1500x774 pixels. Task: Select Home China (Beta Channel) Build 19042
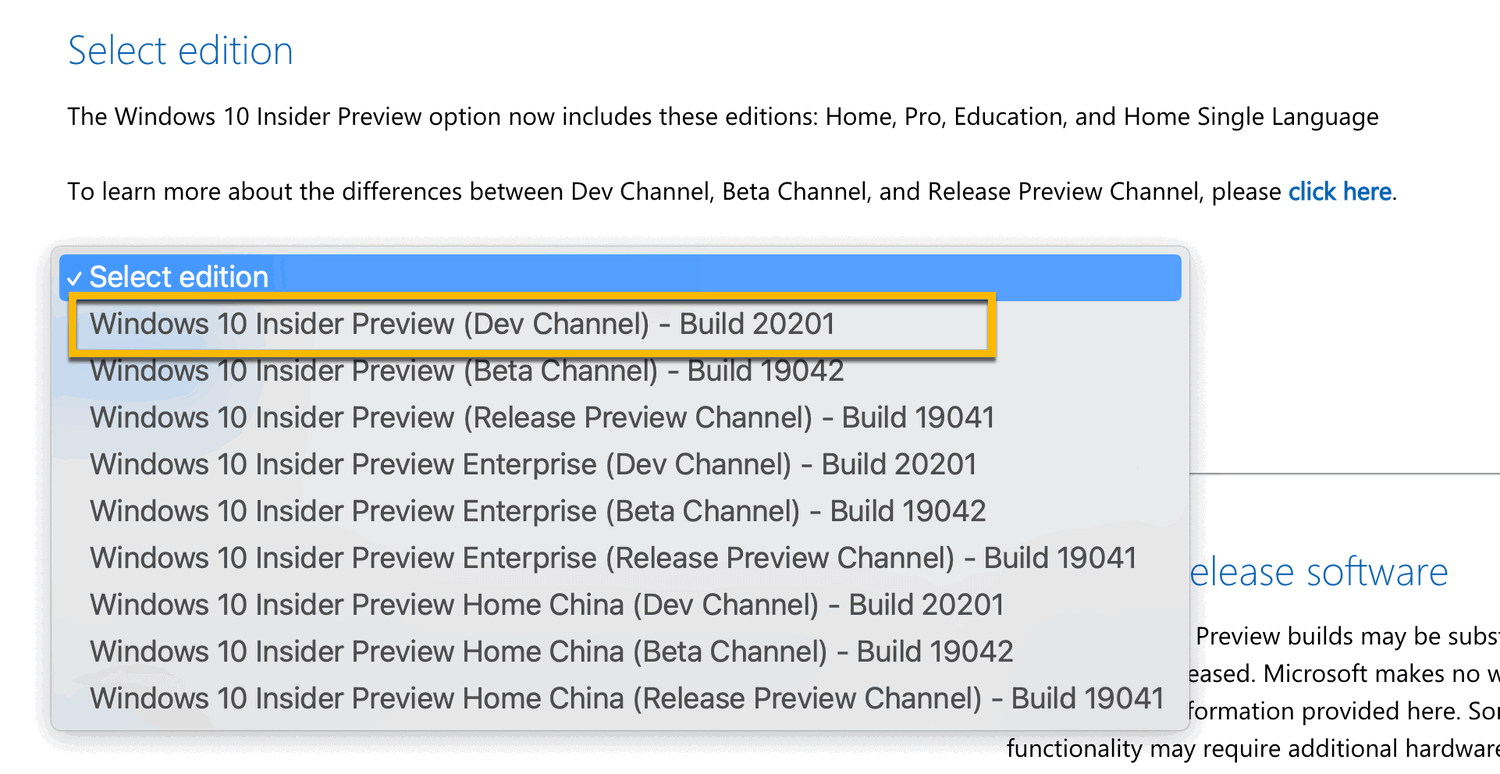[x=550, y=651]
